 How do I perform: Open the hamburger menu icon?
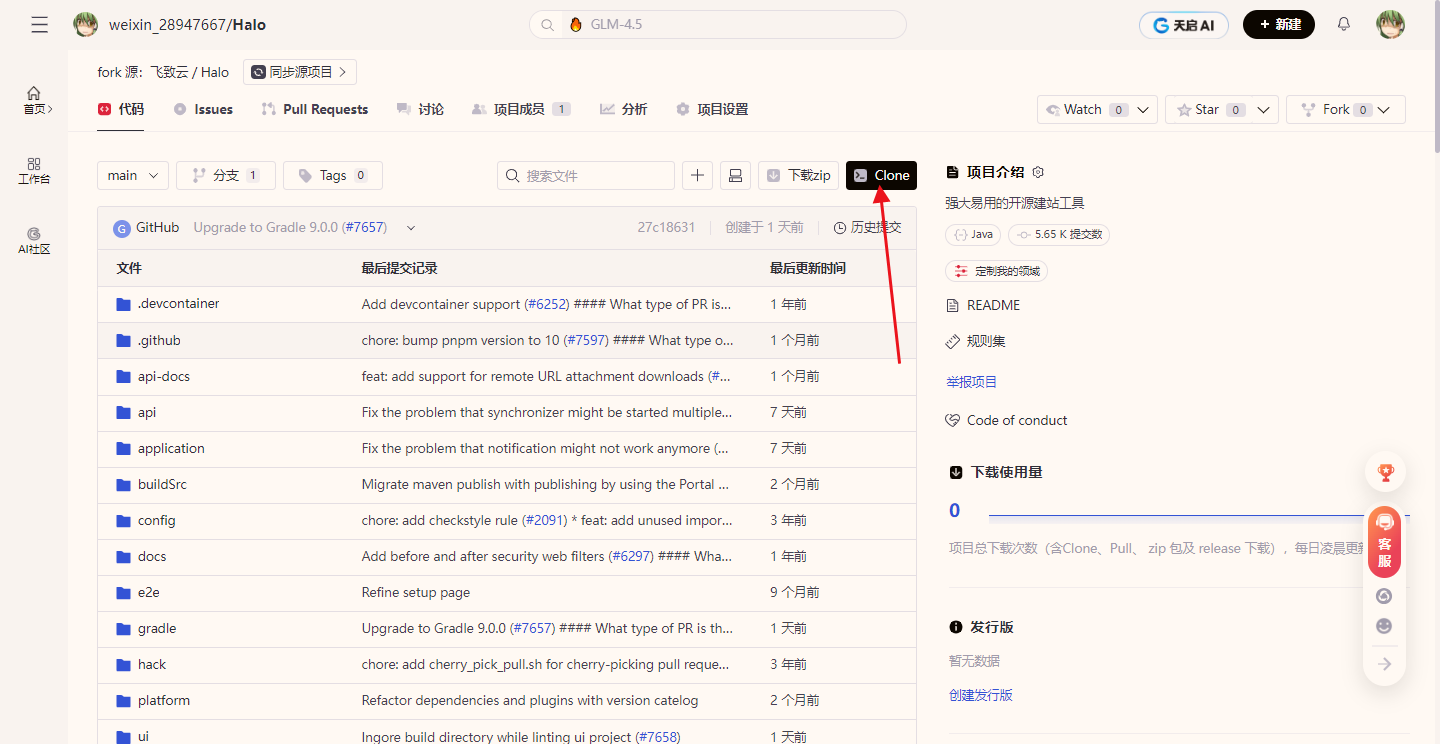click(x=39, y=25)
